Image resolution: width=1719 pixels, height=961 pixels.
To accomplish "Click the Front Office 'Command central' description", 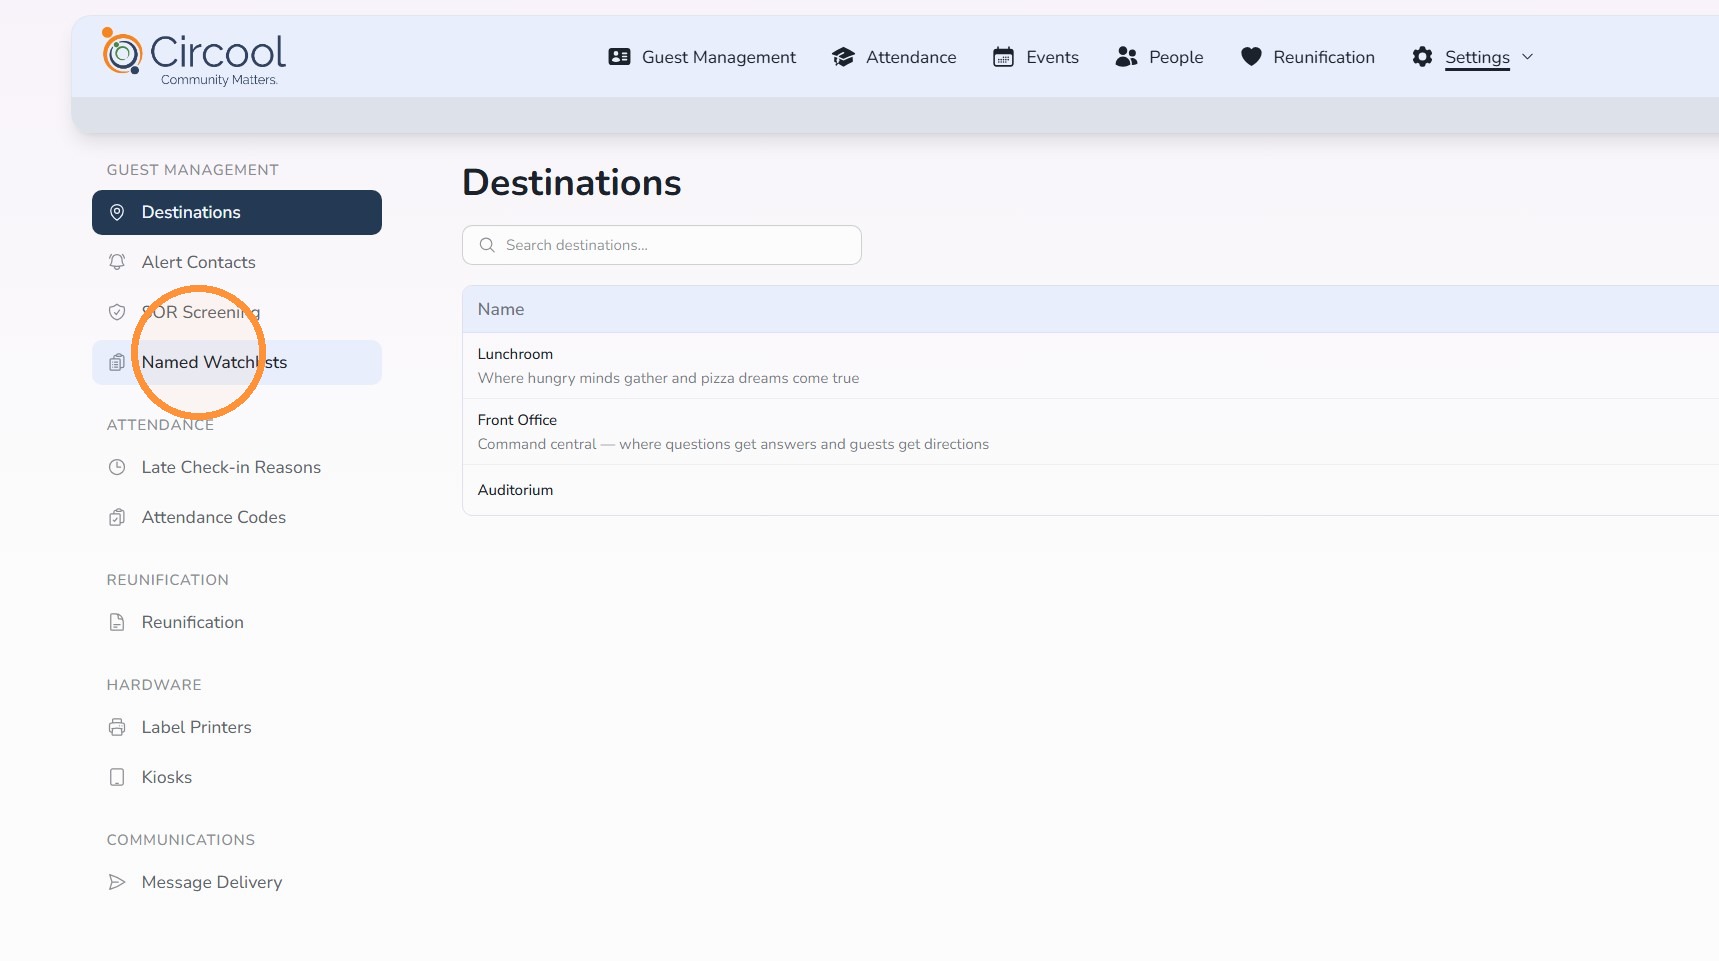I will tap(733, 444).
